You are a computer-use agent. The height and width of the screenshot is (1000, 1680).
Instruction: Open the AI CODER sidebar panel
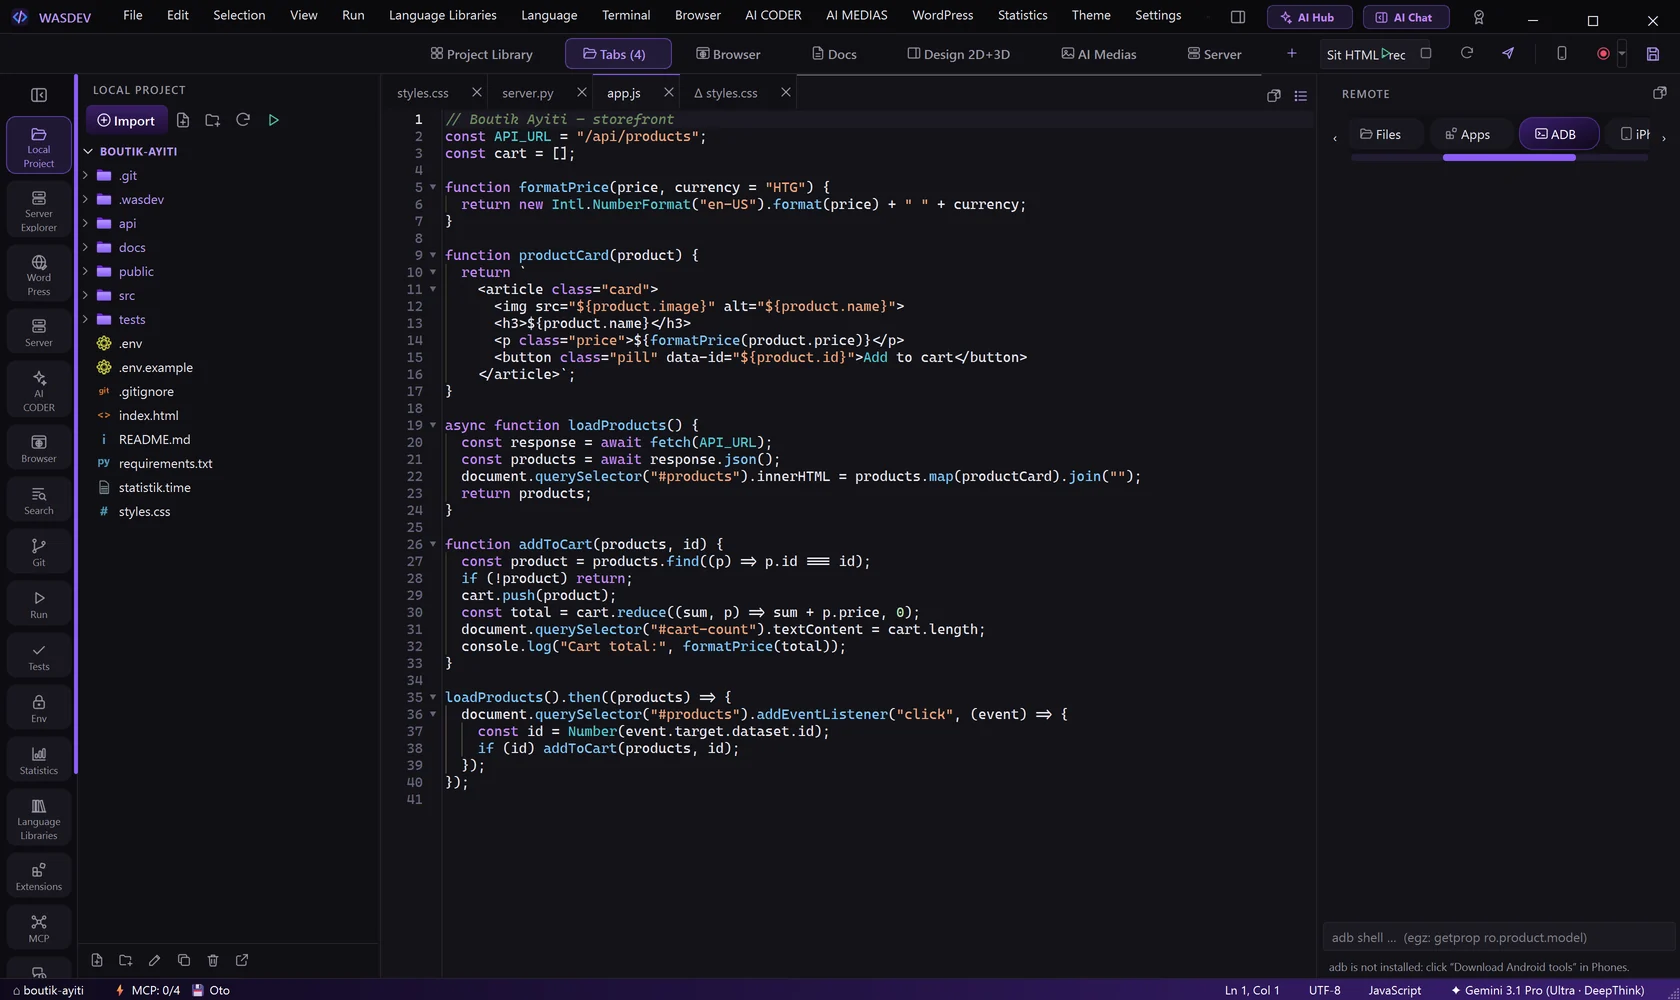[x=39, y=390]
